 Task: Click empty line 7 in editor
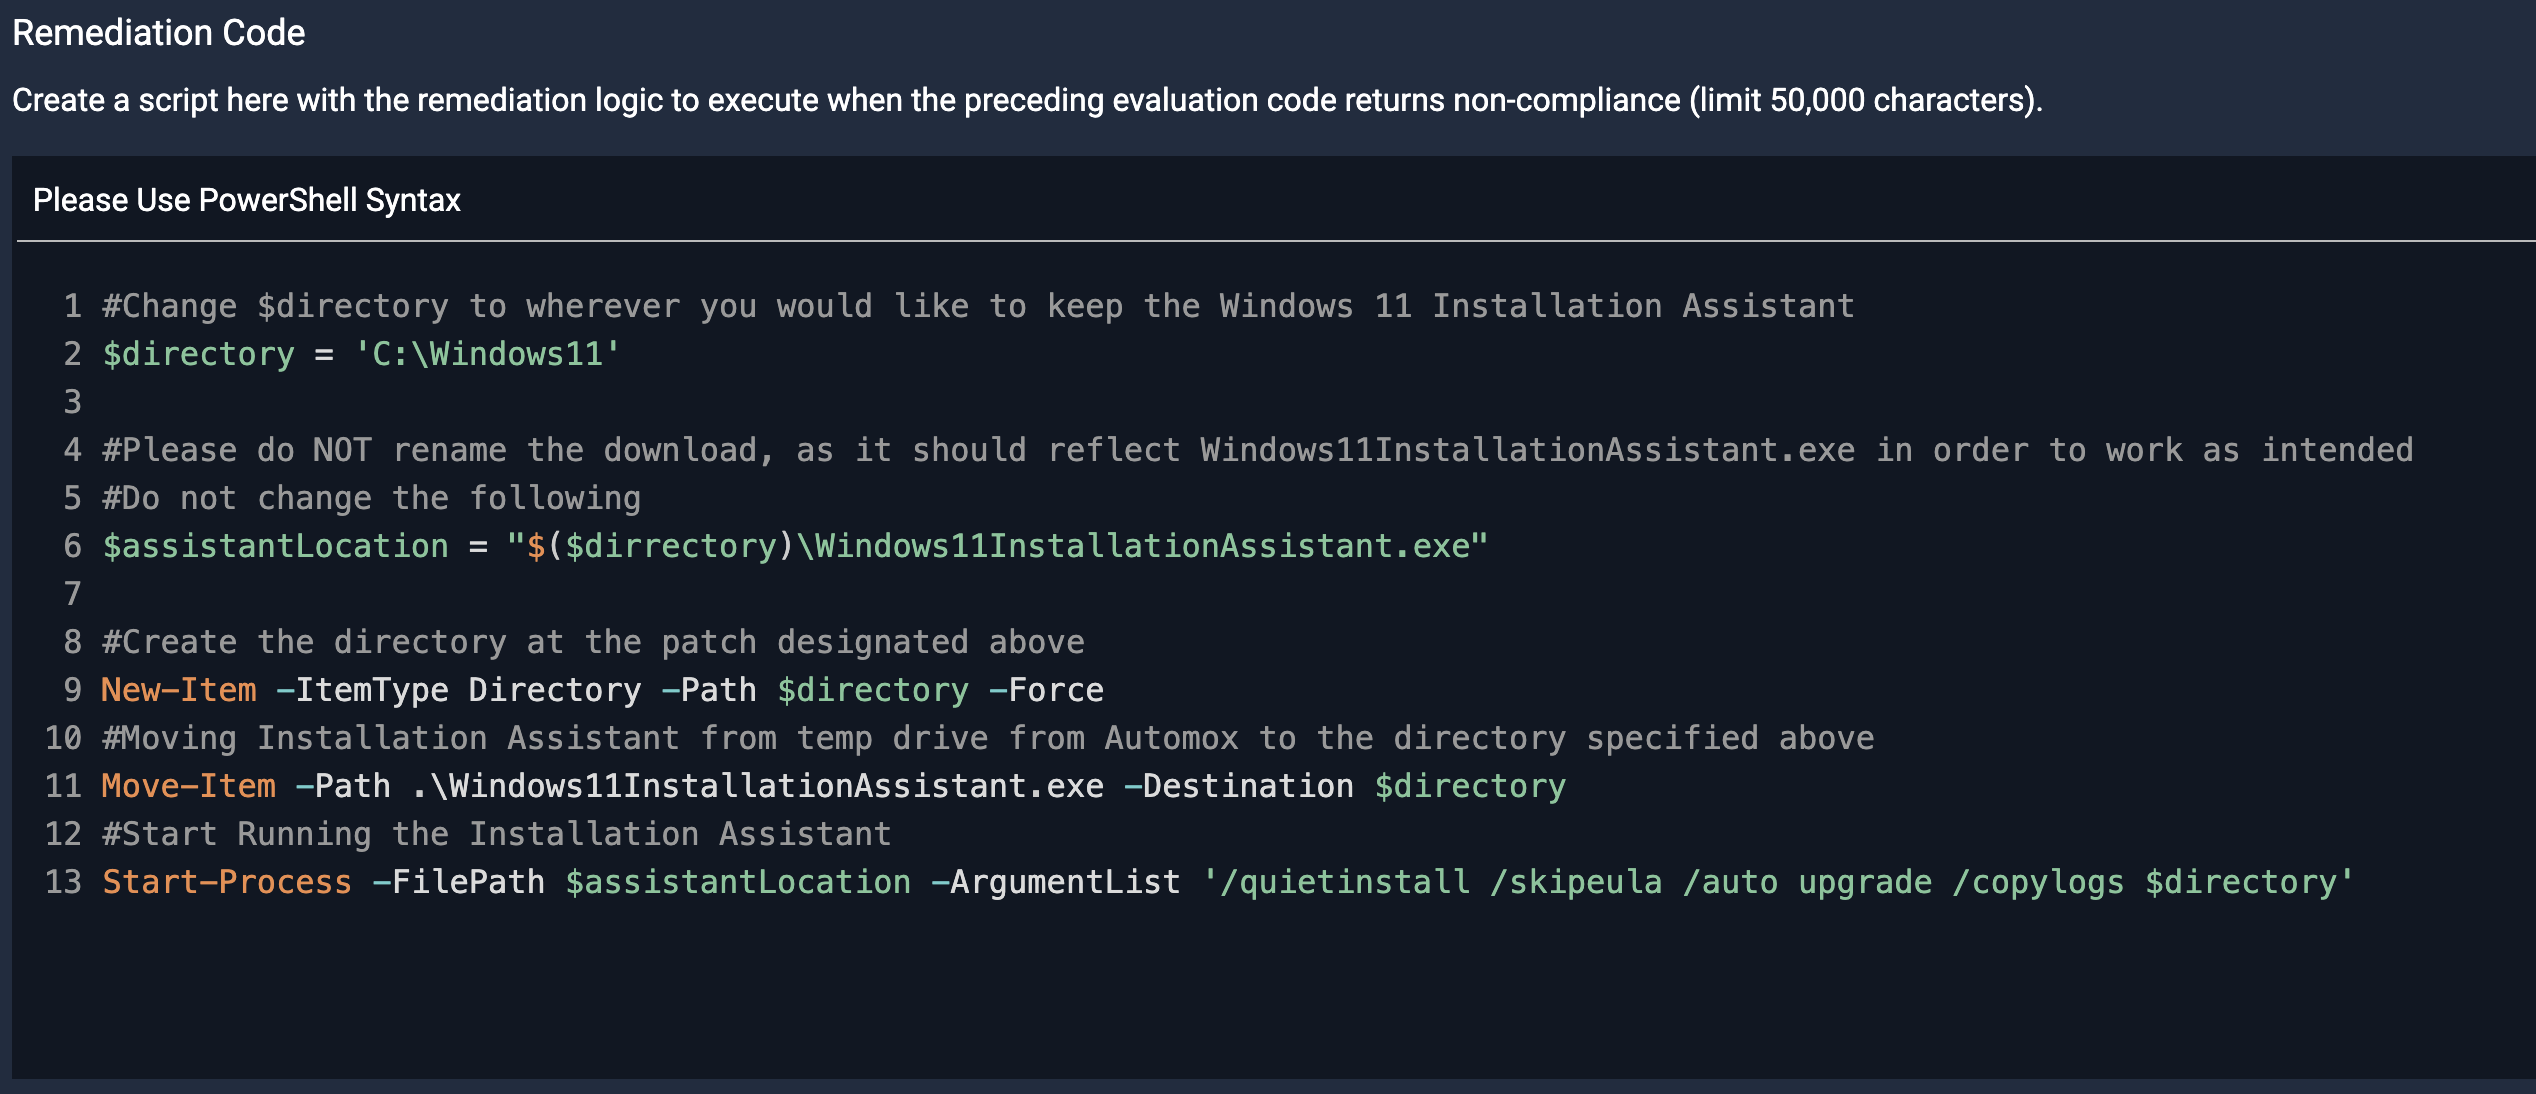(400, 594)
